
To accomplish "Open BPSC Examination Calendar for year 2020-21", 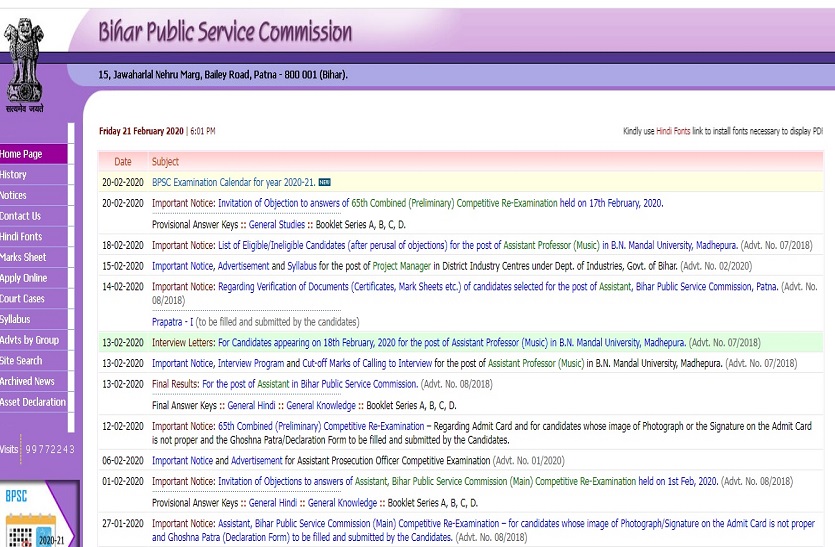I will pos(234,183).
